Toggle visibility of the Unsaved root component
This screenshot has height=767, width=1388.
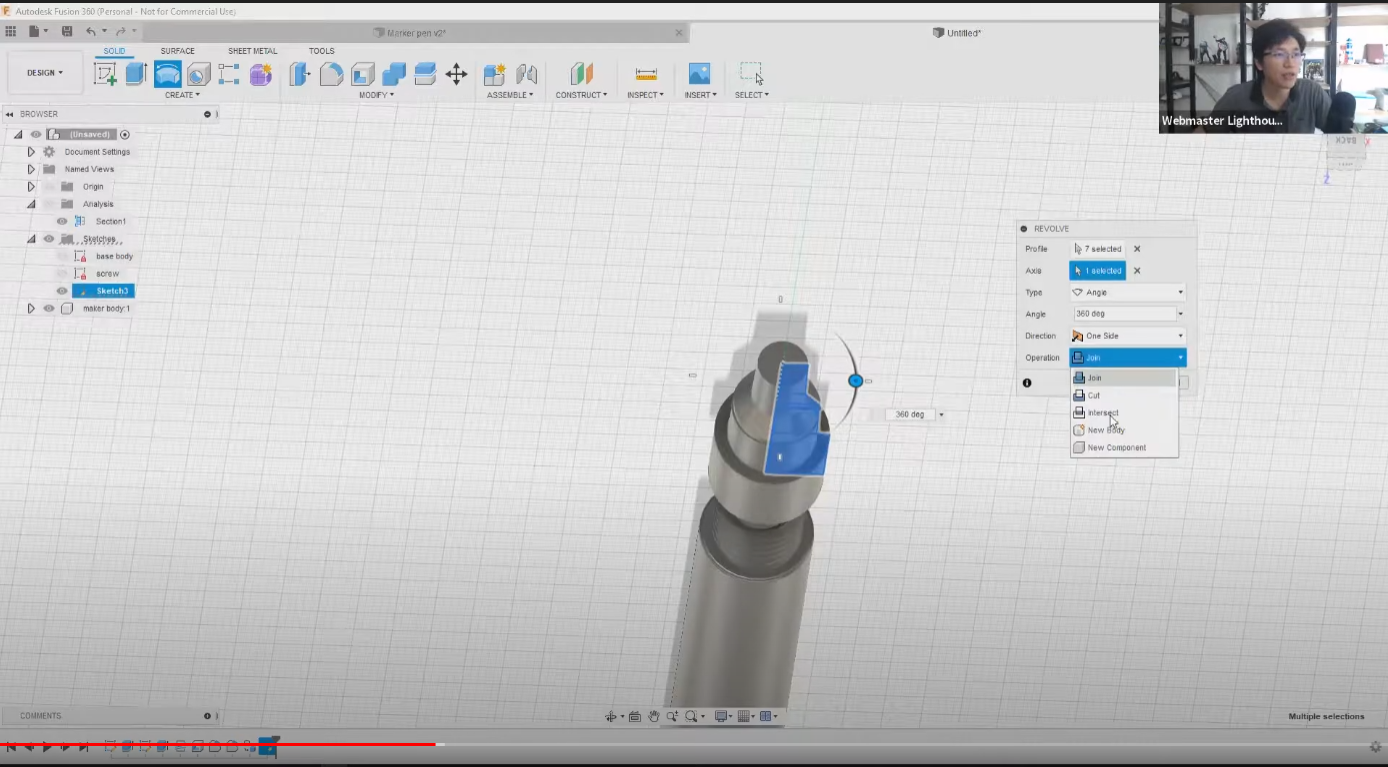click(x=35, y=135)
